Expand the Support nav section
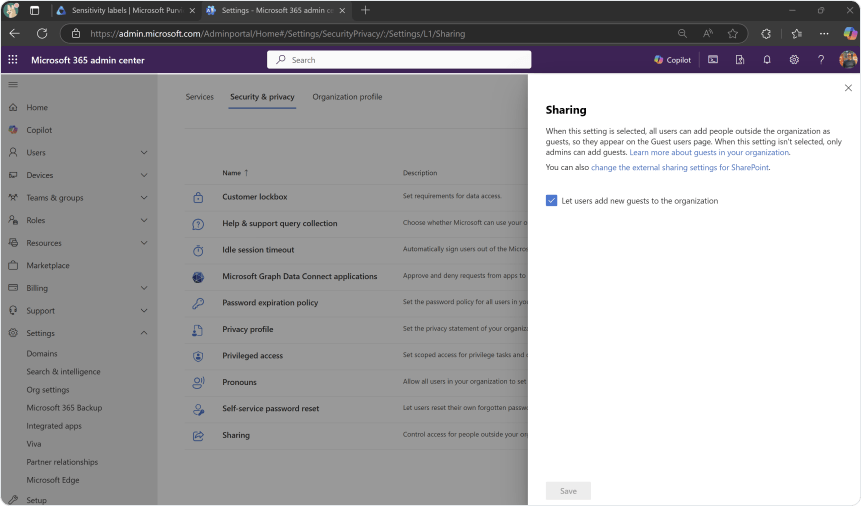The height and width of the screenshot is (506, 861). point(144,310)
